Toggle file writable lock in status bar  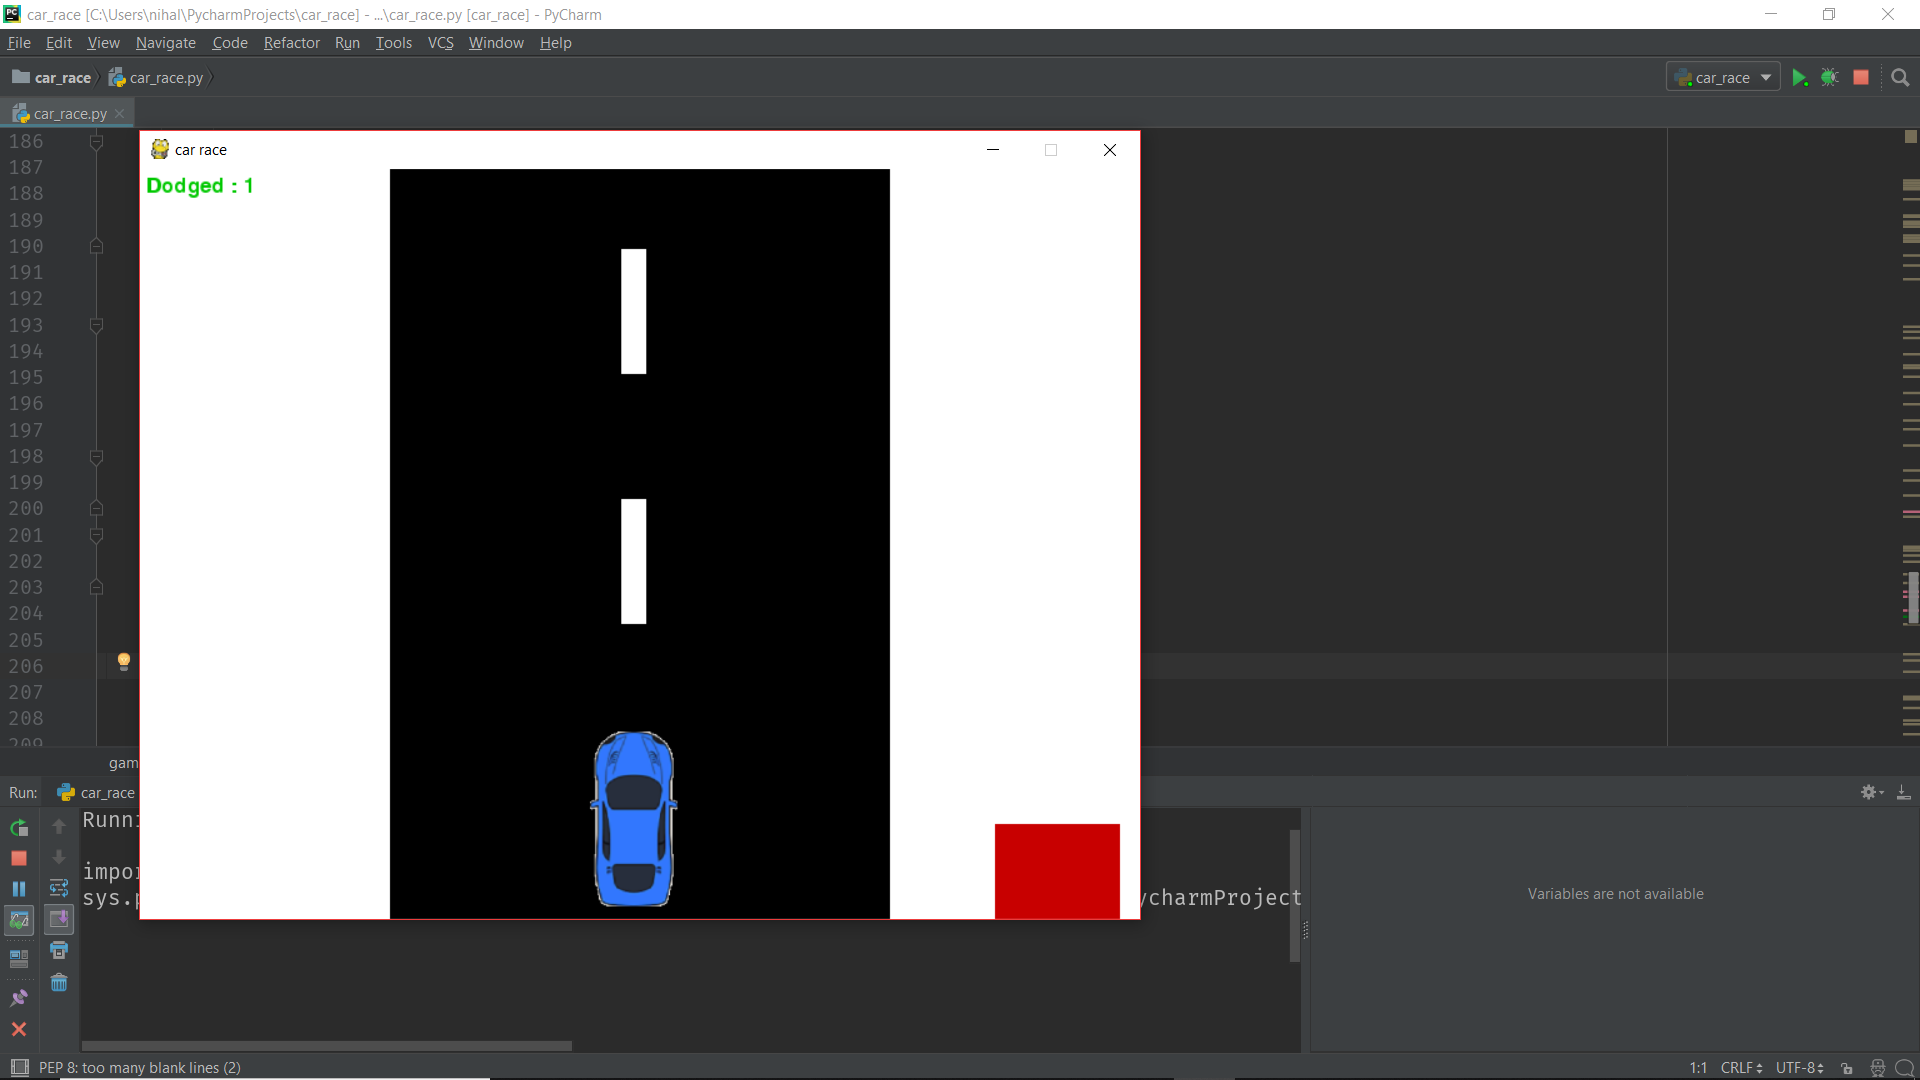(x=1848, y=1069)
